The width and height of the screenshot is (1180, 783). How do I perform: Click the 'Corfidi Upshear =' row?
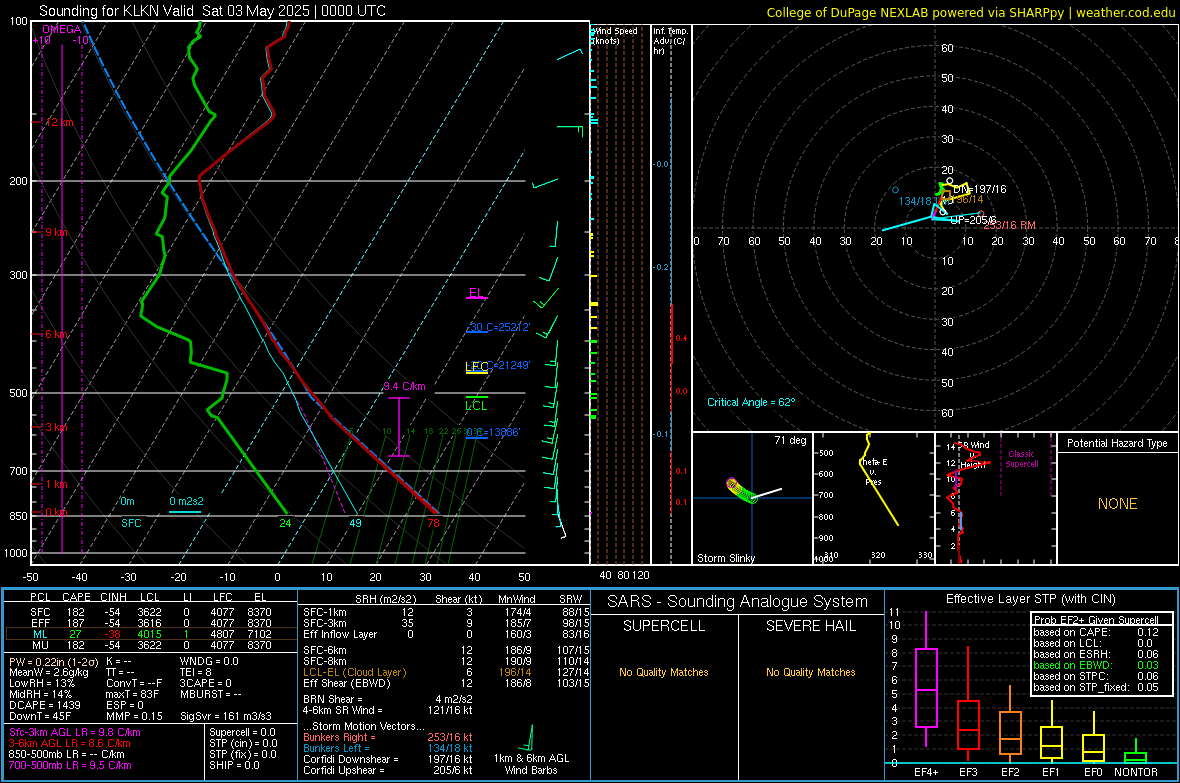388,770
